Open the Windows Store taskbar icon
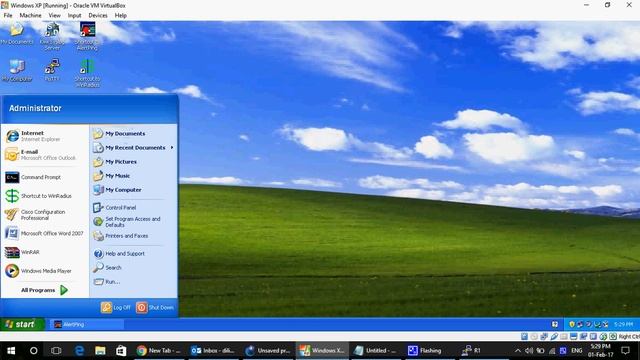 (x=121, y=351)
